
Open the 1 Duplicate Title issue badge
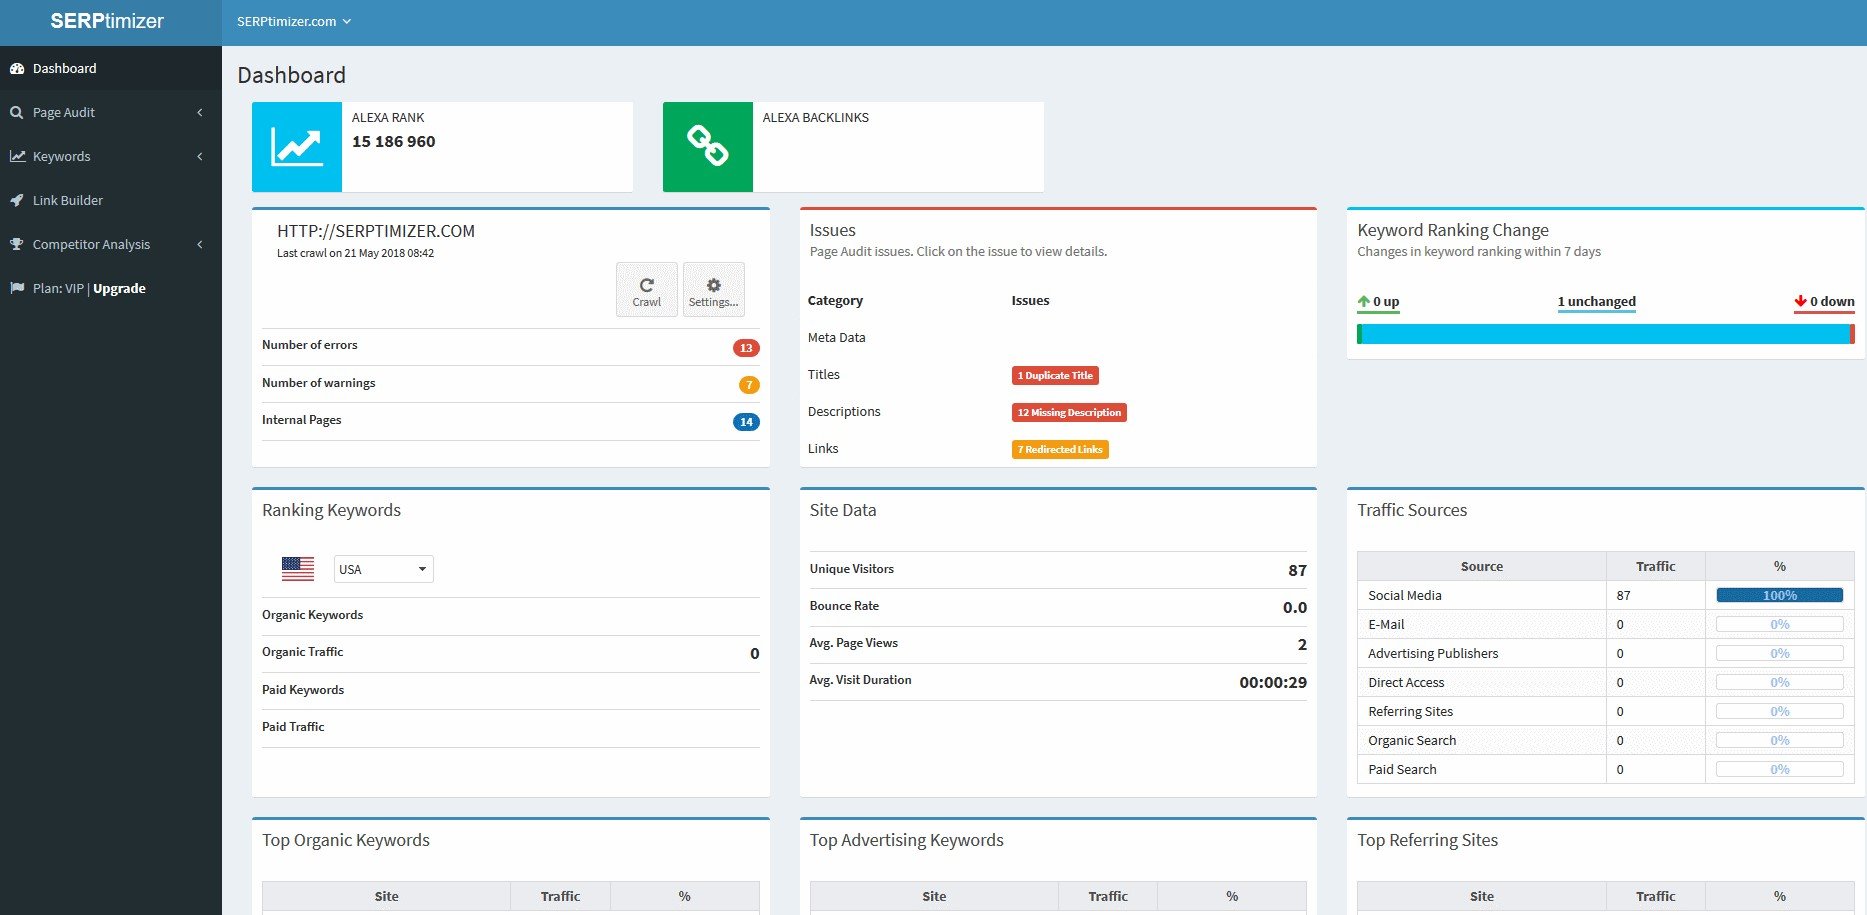click(x=1055, y=375)
